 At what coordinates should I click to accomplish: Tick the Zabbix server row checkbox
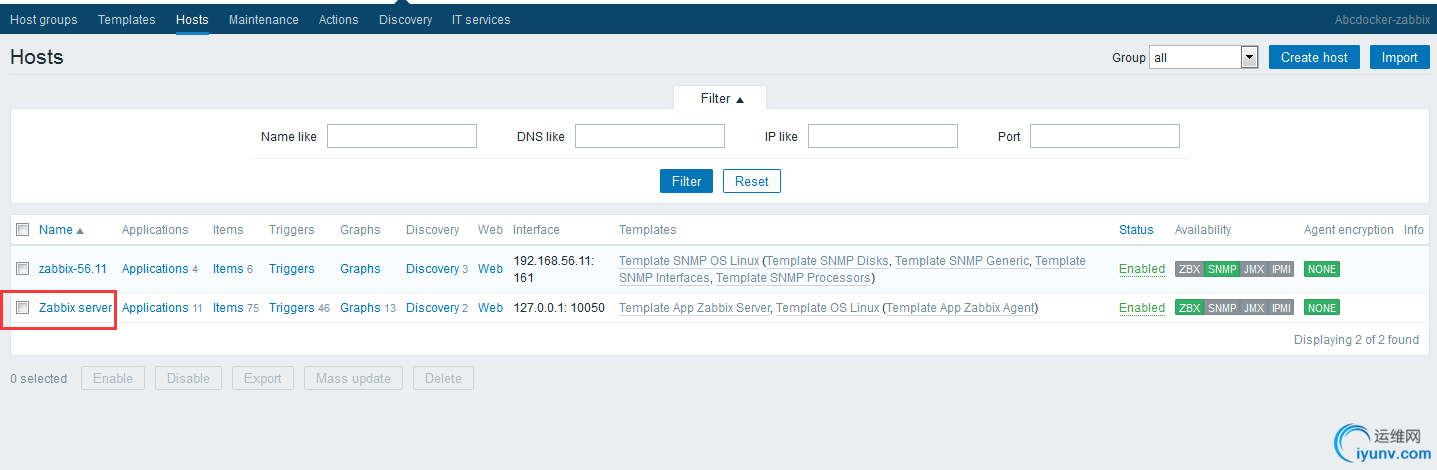23,308
